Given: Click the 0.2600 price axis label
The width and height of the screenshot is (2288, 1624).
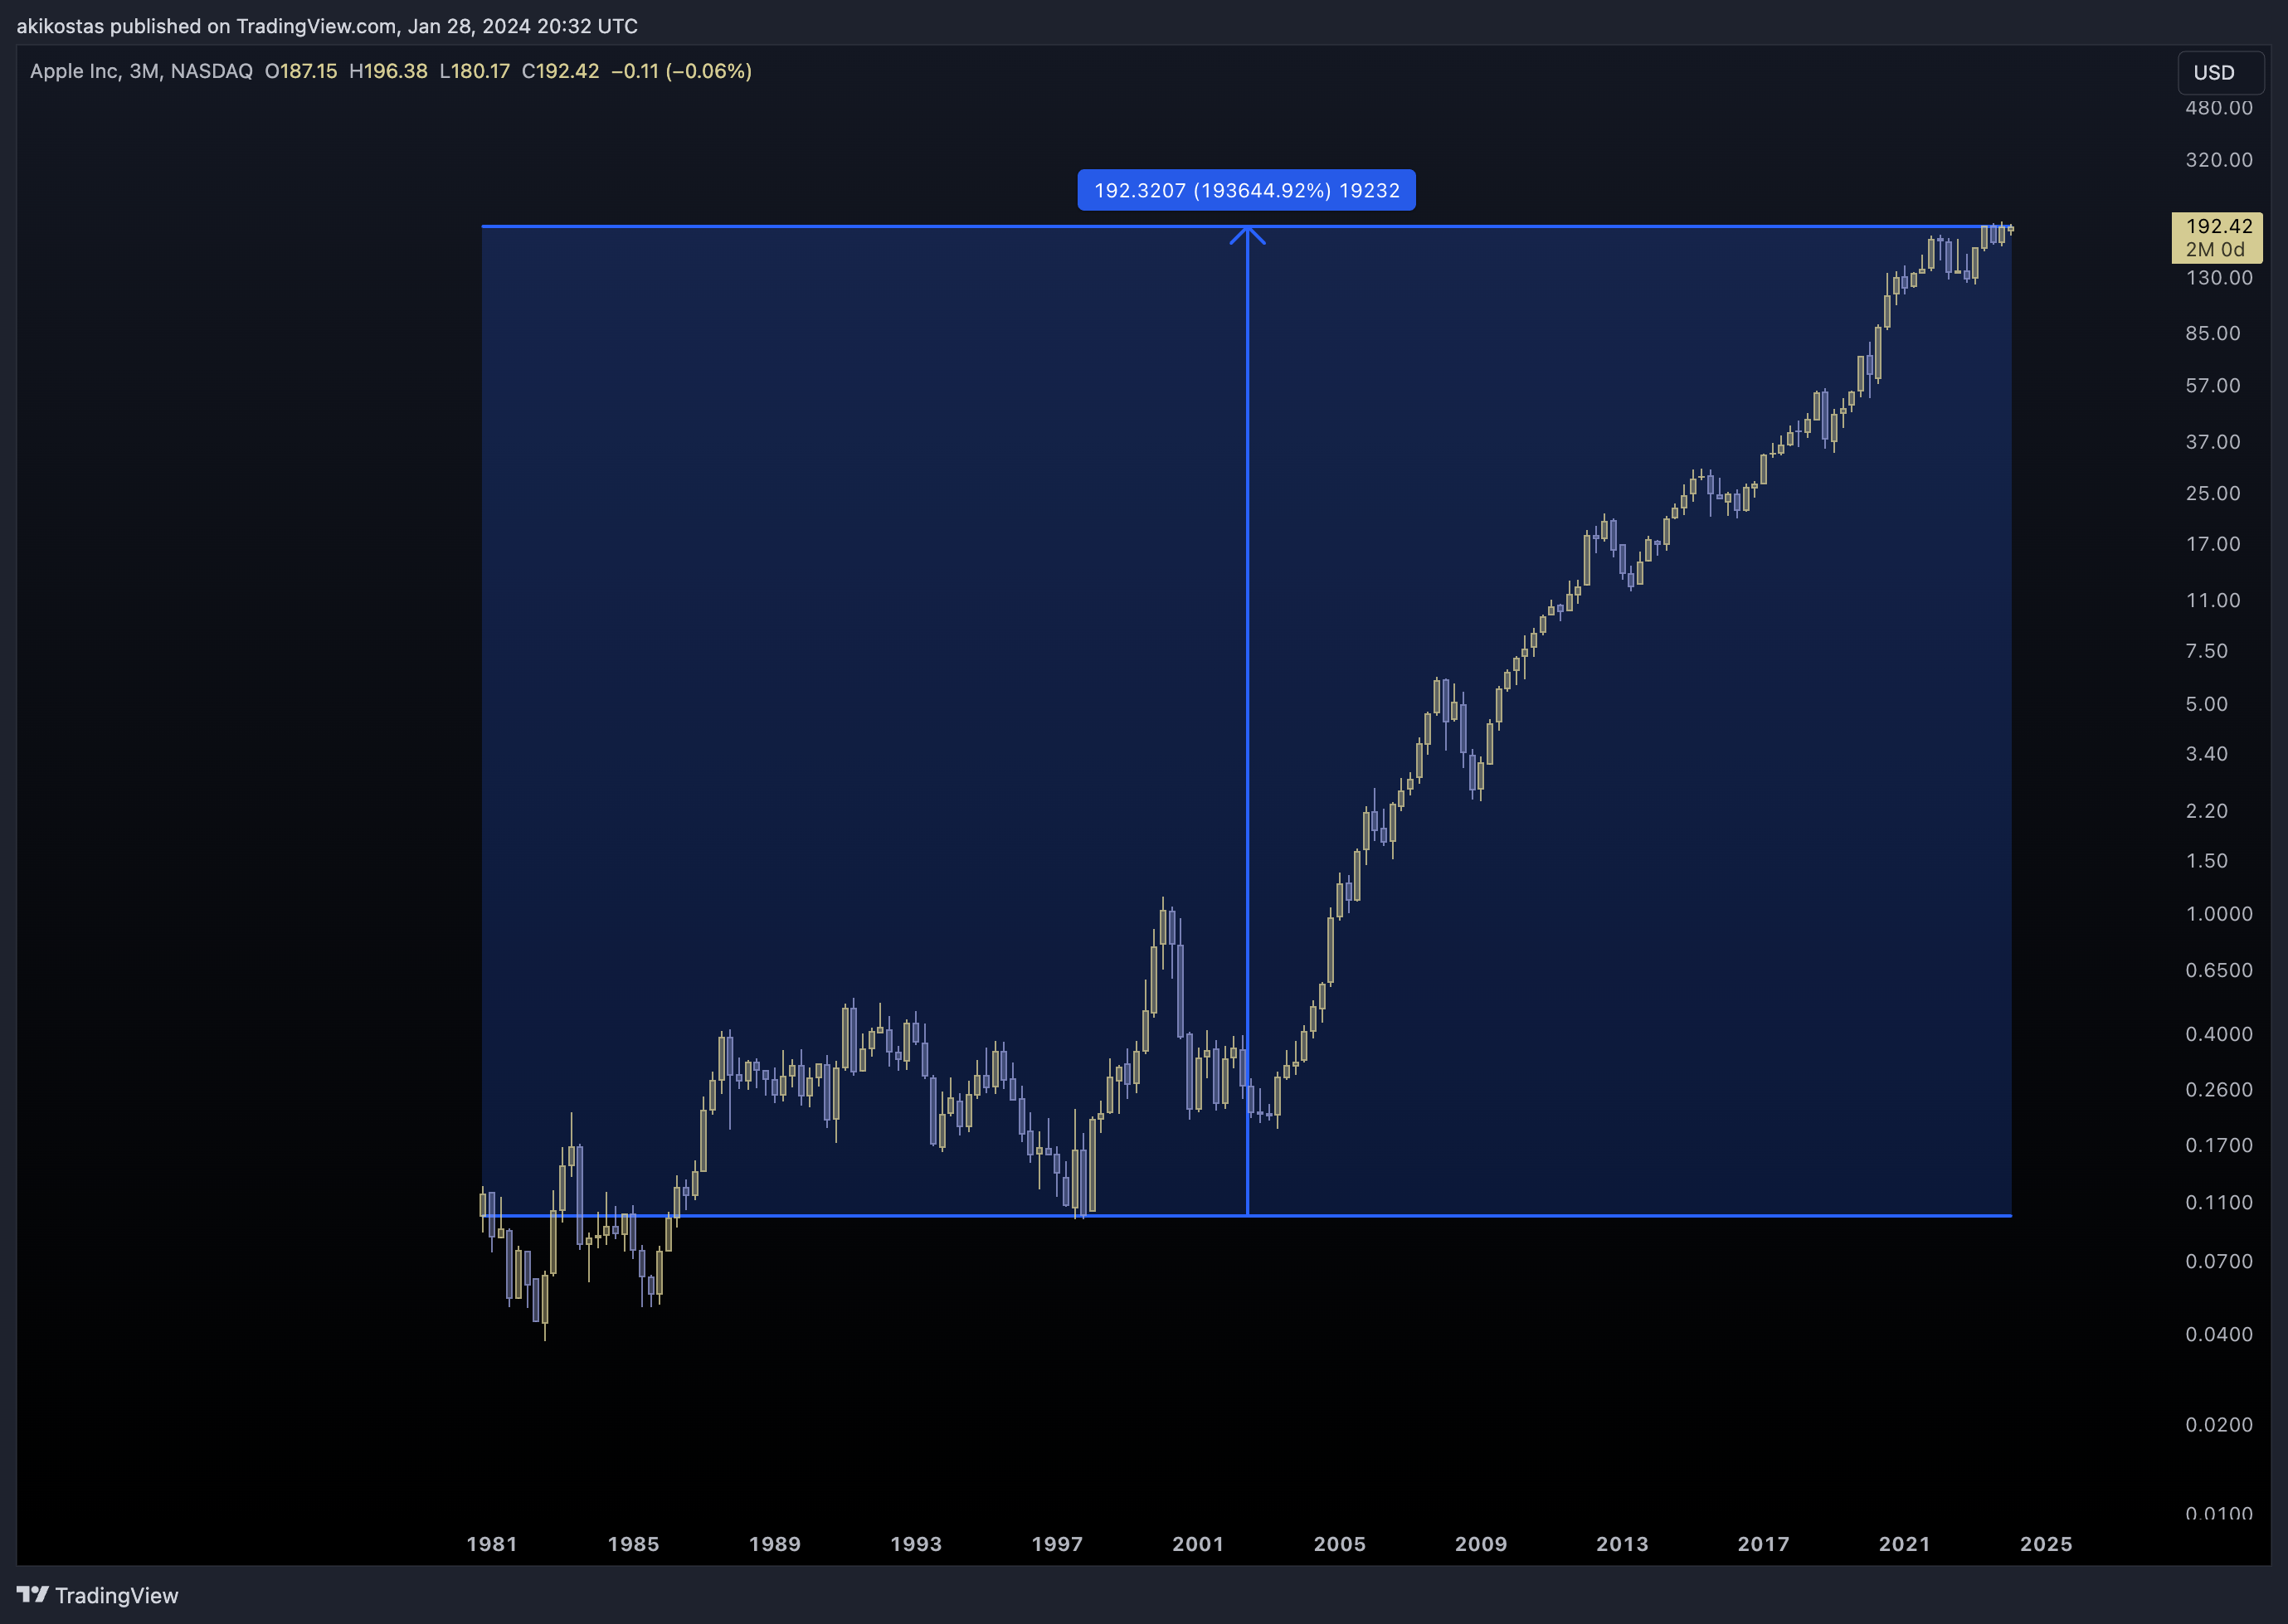Looking at the screenshot, I should point(2219,1090).
